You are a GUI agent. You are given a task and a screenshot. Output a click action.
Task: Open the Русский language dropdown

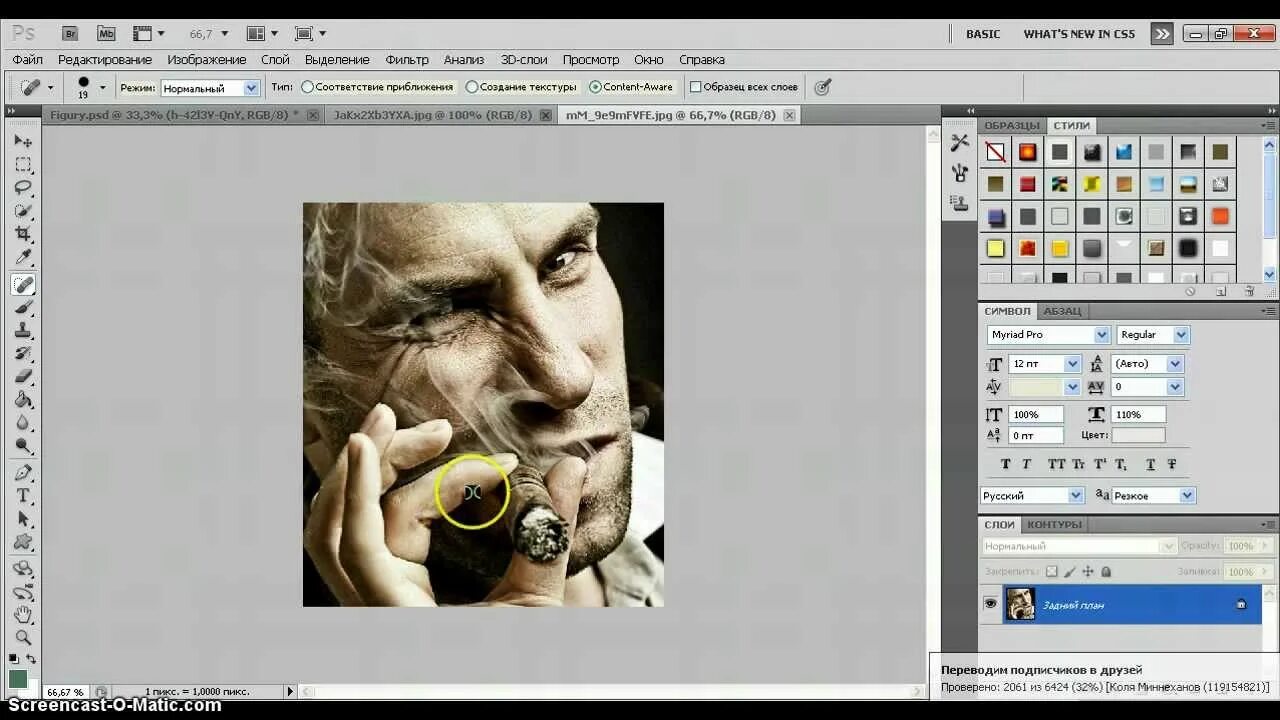point(1032,495)
